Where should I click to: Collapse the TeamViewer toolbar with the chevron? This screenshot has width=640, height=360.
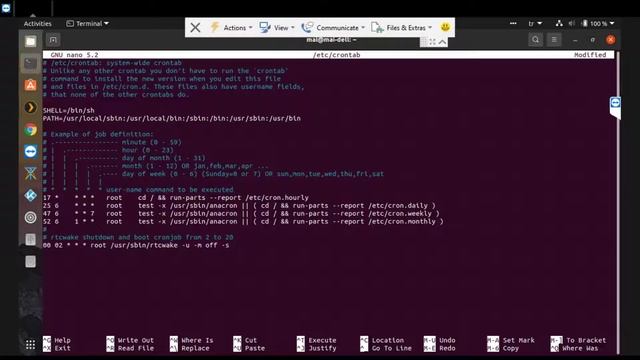coord(442,42)
